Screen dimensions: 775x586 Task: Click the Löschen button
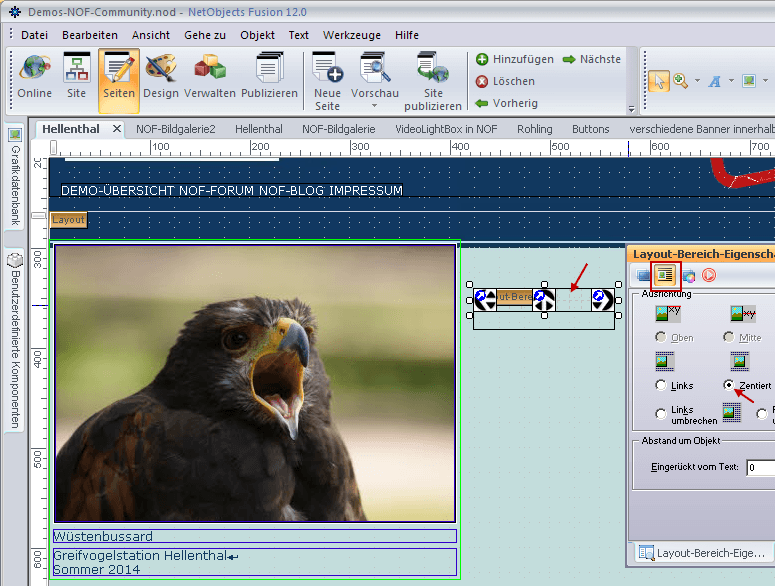505,81
